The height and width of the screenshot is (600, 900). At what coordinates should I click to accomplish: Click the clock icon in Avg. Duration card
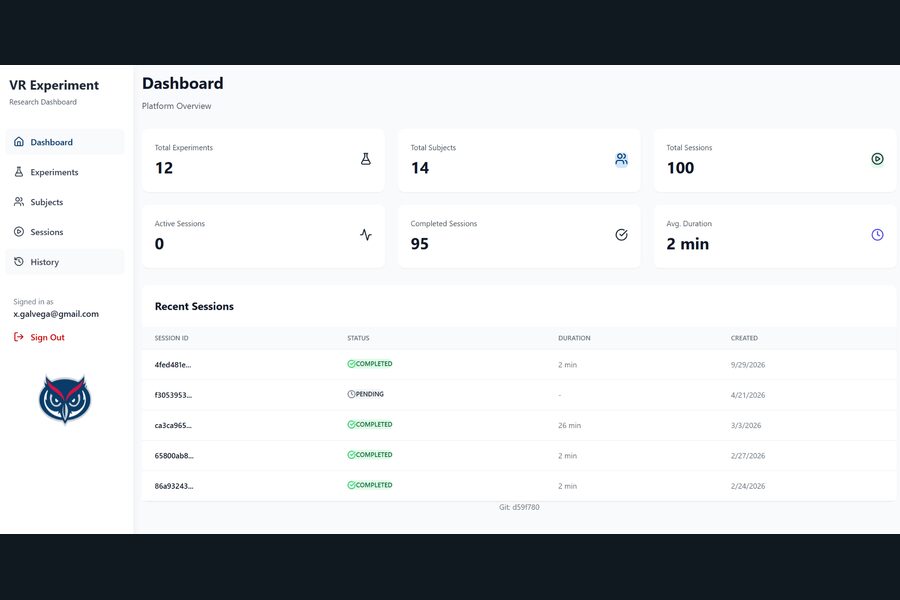point(877,235)
